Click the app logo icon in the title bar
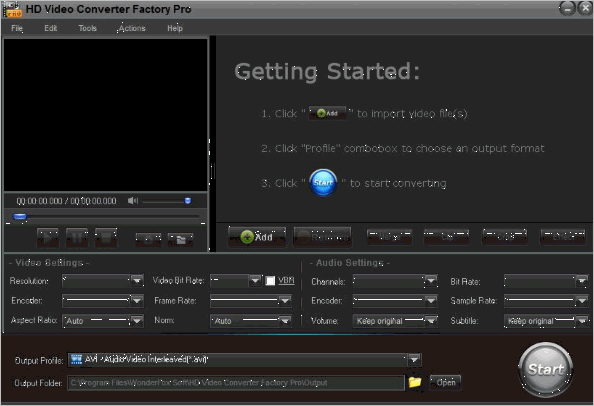This screenshot has height=406, width=594. pyautogui.click(x=13, y=9)
